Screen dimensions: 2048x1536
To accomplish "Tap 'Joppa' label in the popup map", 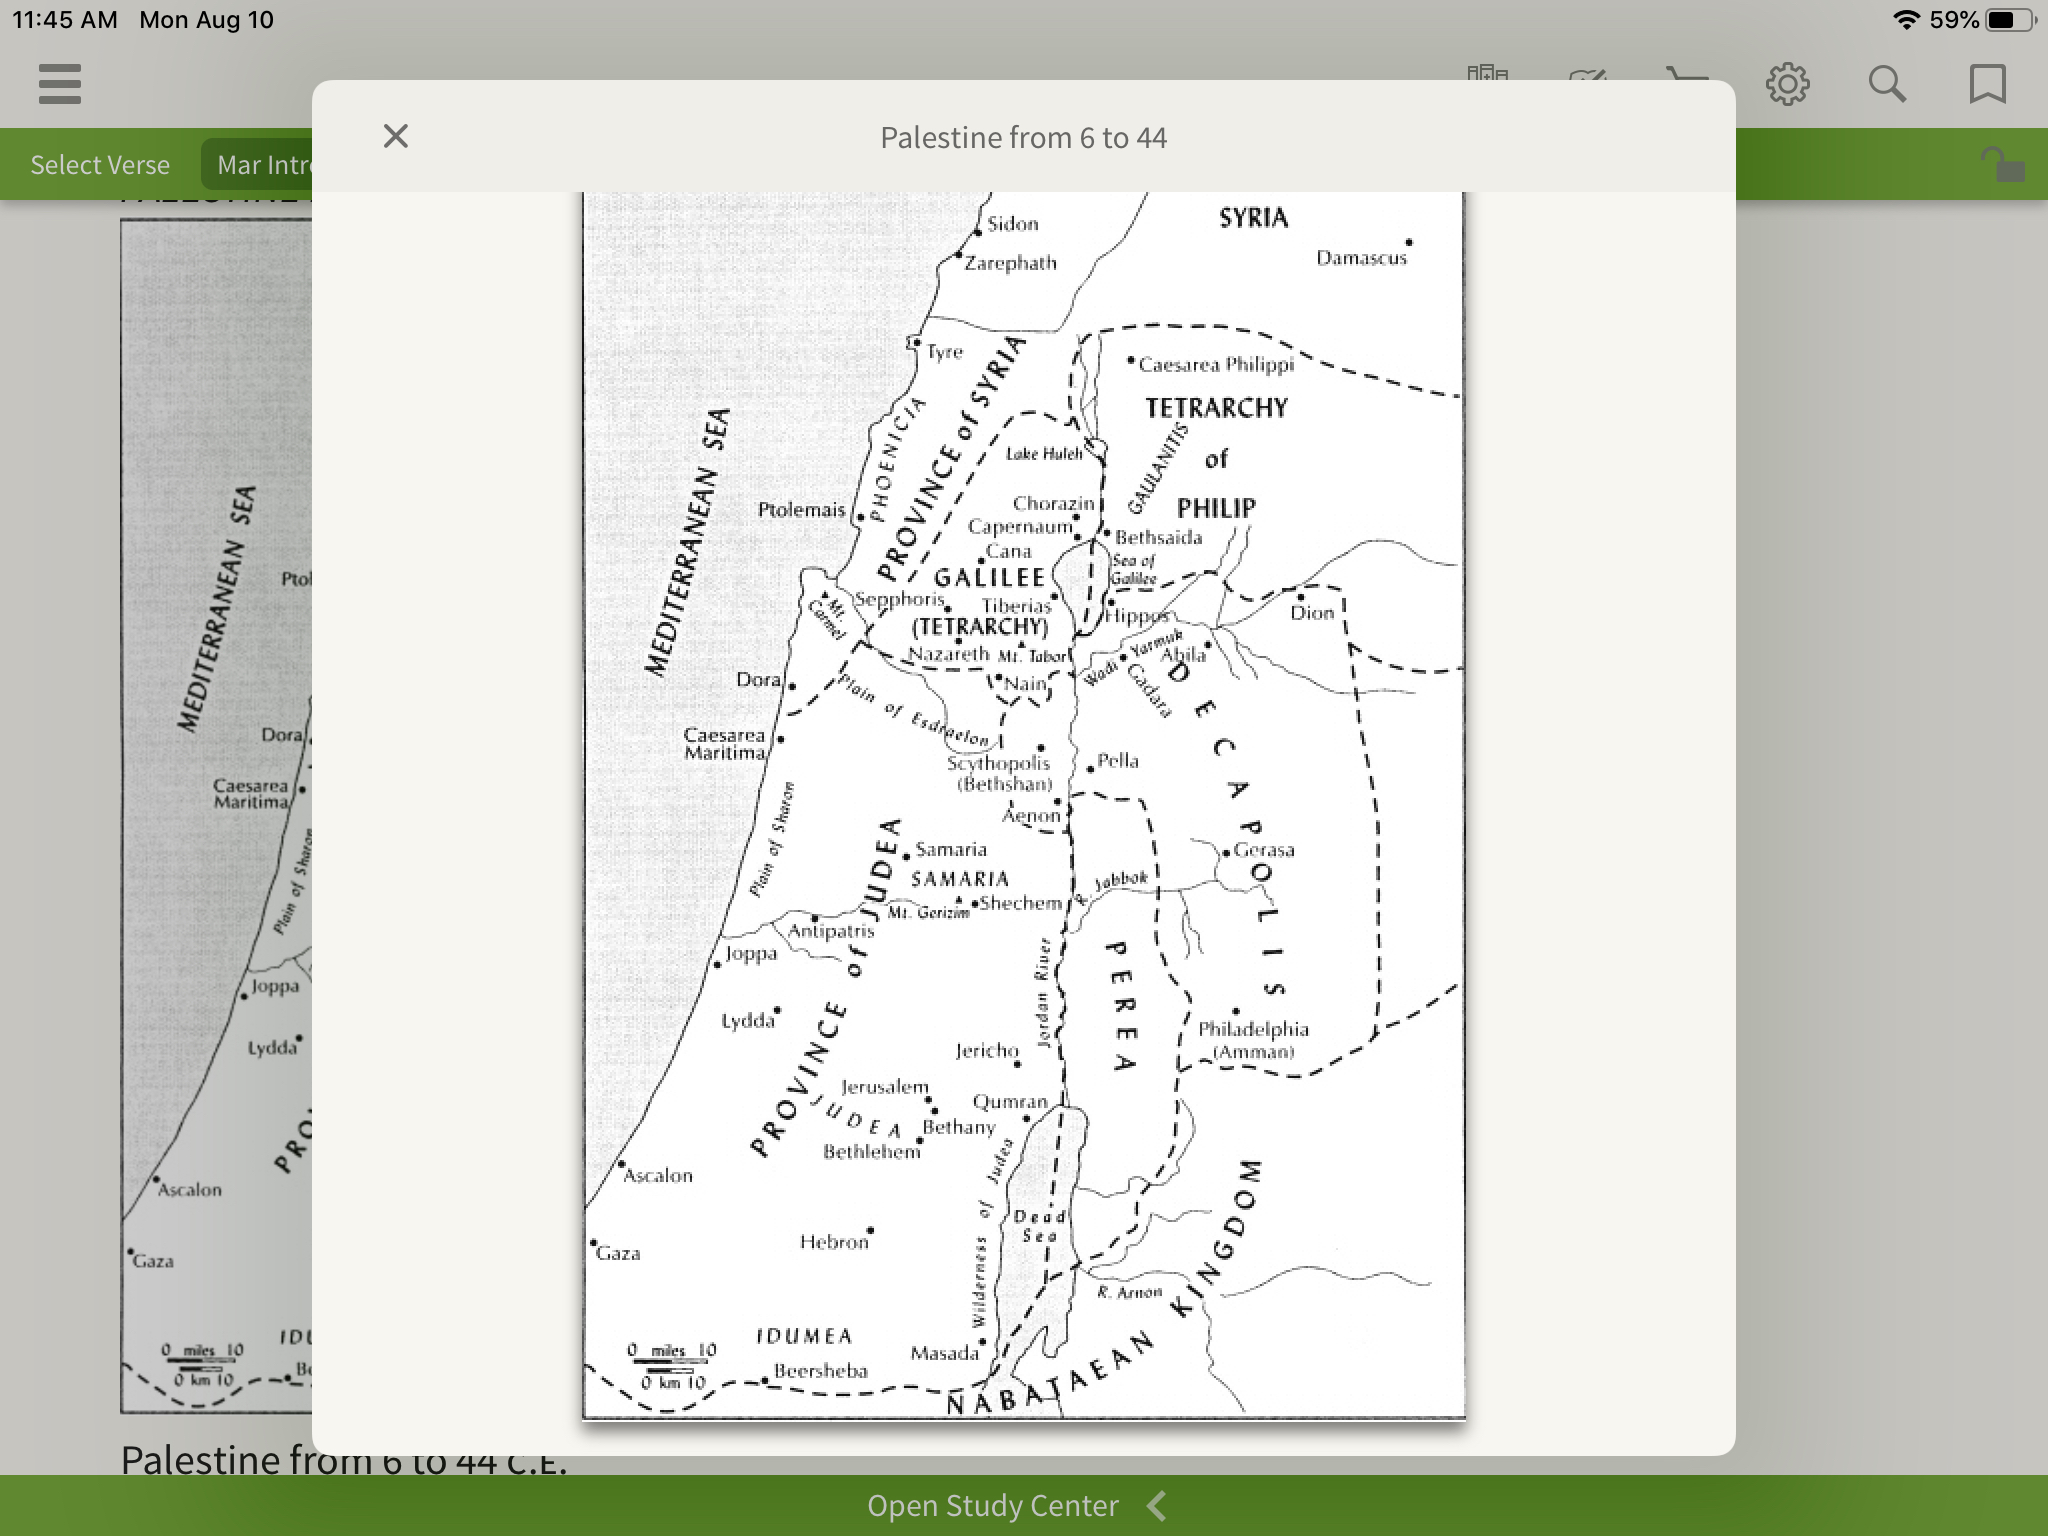I will tap(751, 954).
